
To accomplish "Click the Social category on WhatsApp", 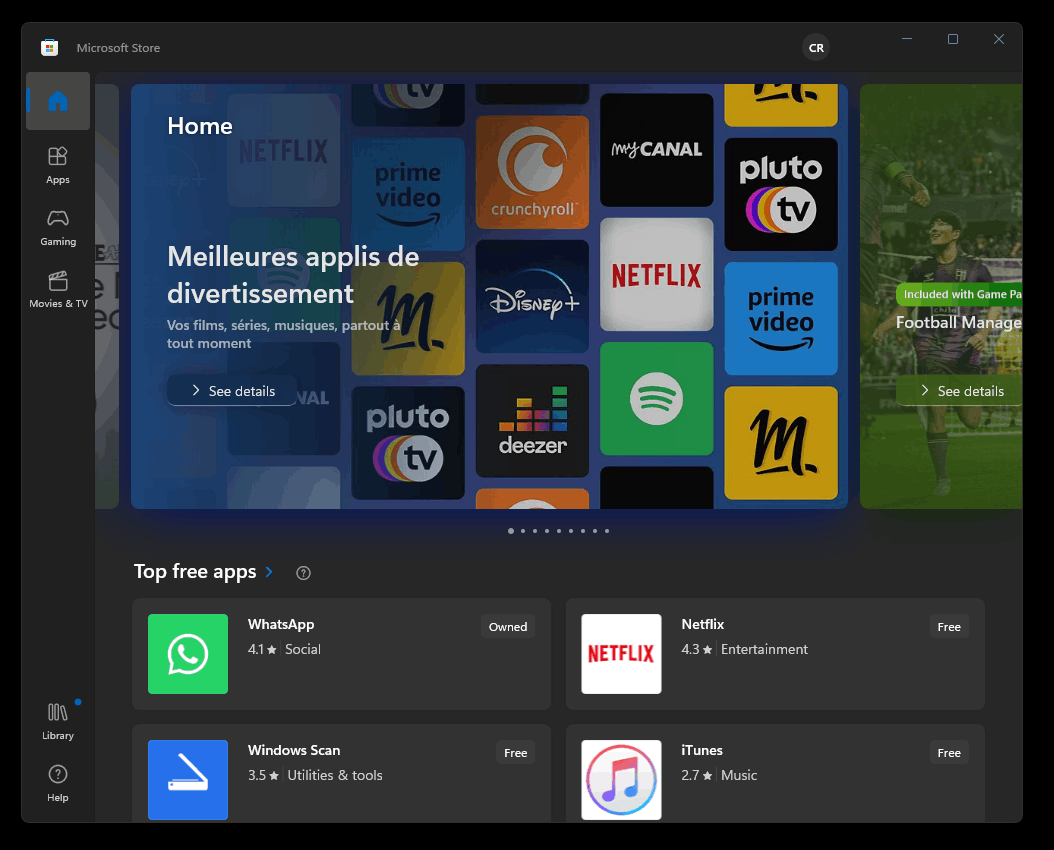I will [302, 649].
